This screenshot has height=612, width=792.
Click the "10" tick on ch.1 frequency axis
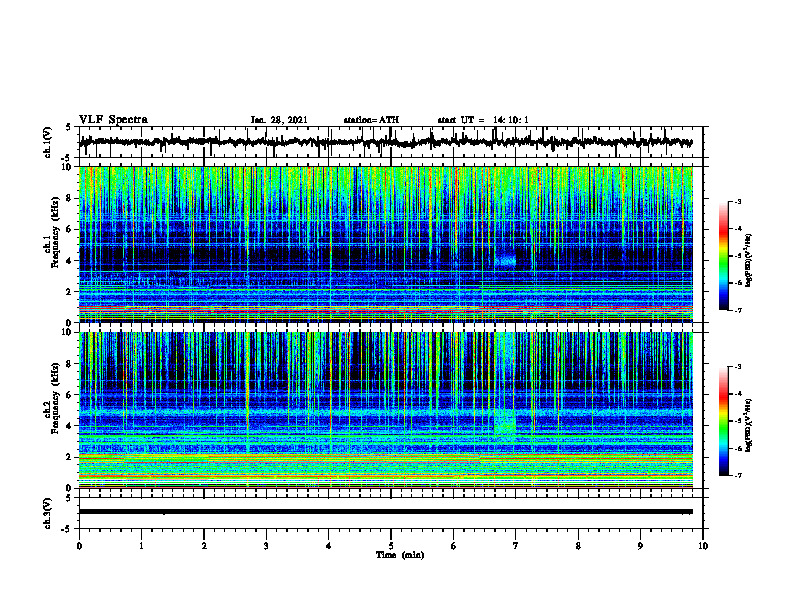[69, 167]
